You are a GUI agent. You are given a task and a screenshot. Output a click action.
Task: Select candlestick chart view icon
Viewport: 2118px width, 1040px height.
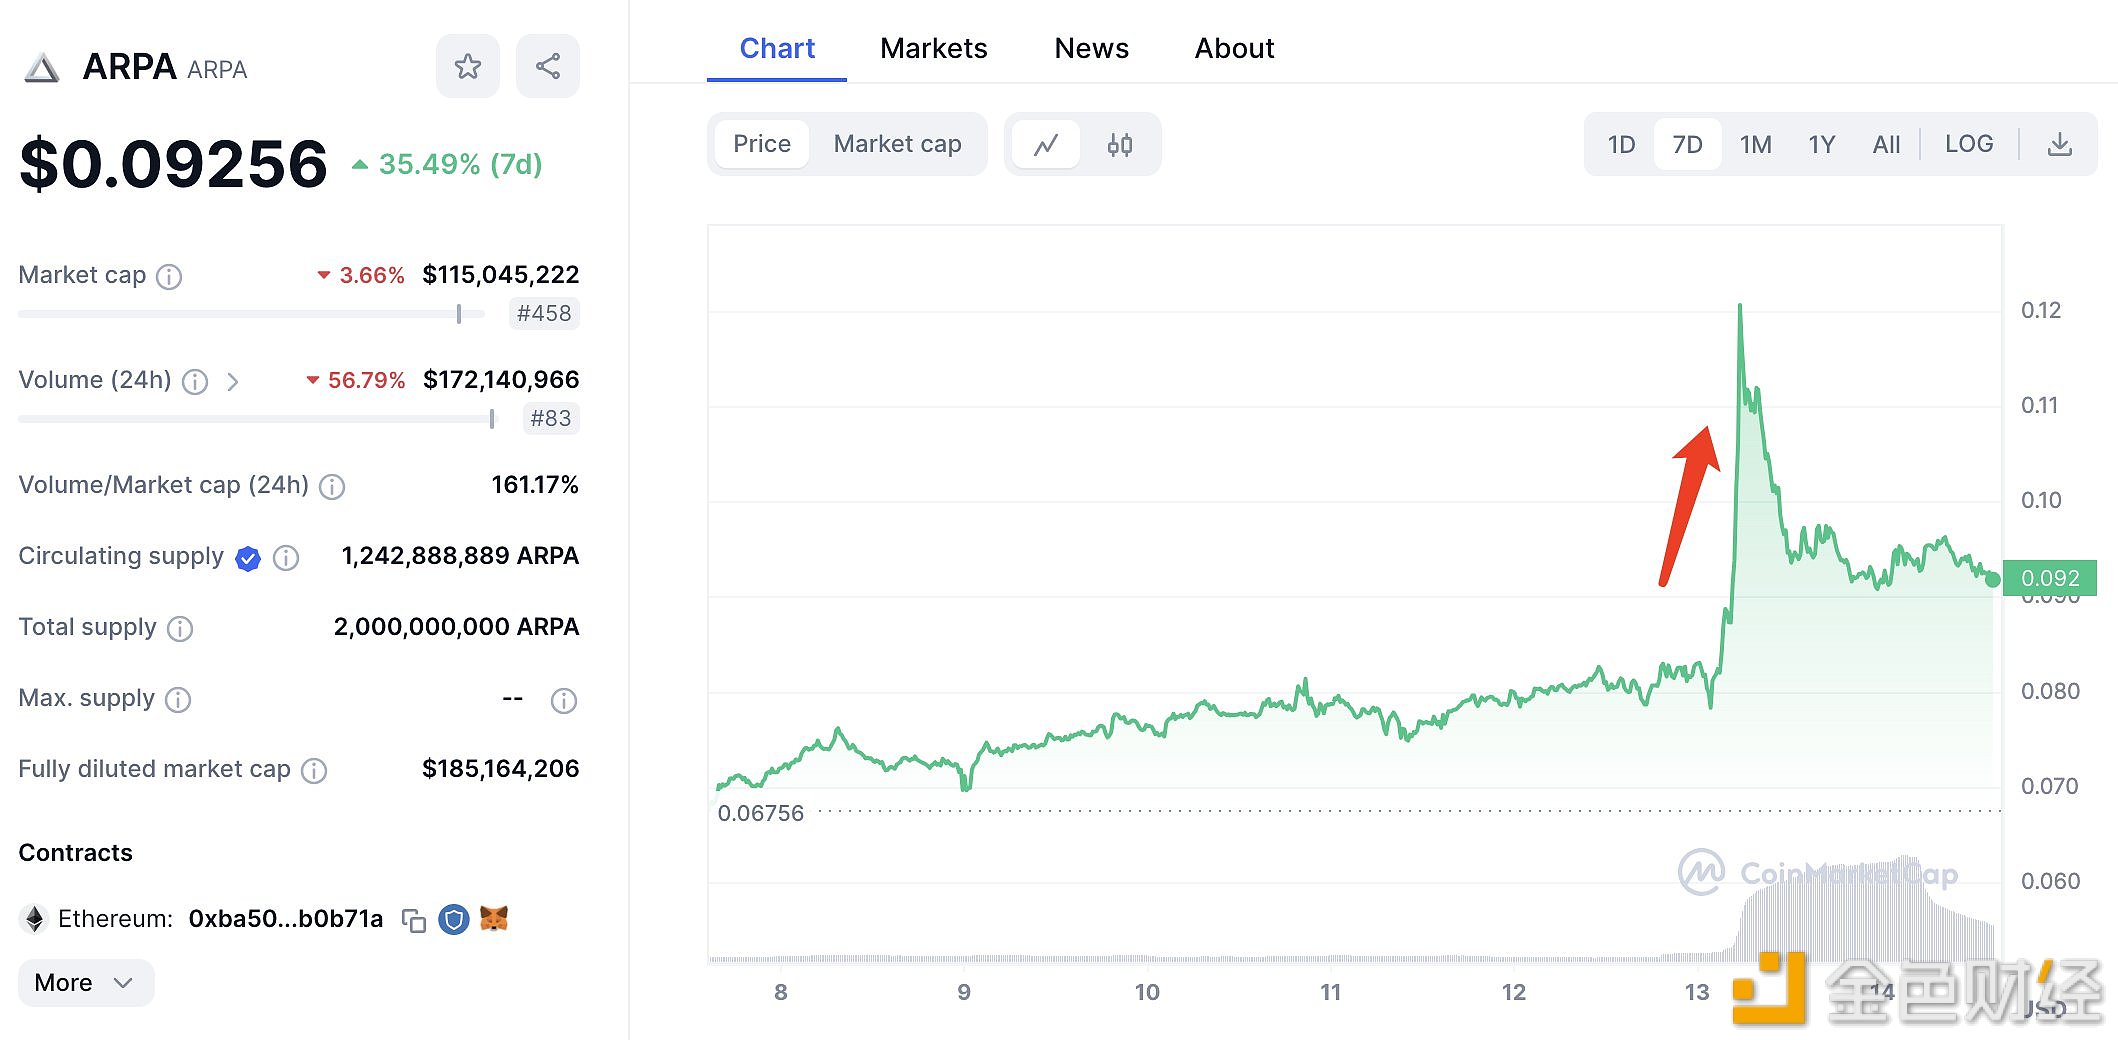(1120, 145)
